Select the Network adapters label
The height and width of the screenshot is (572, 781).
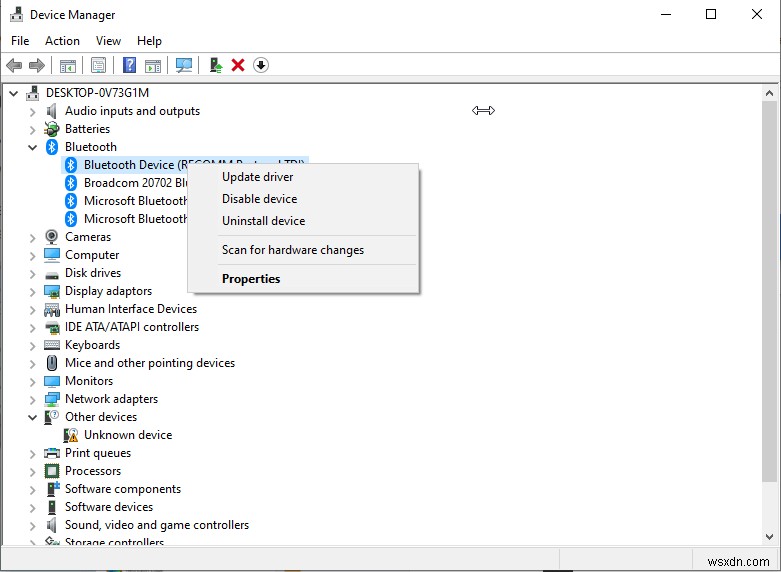[x=112, y=399]
